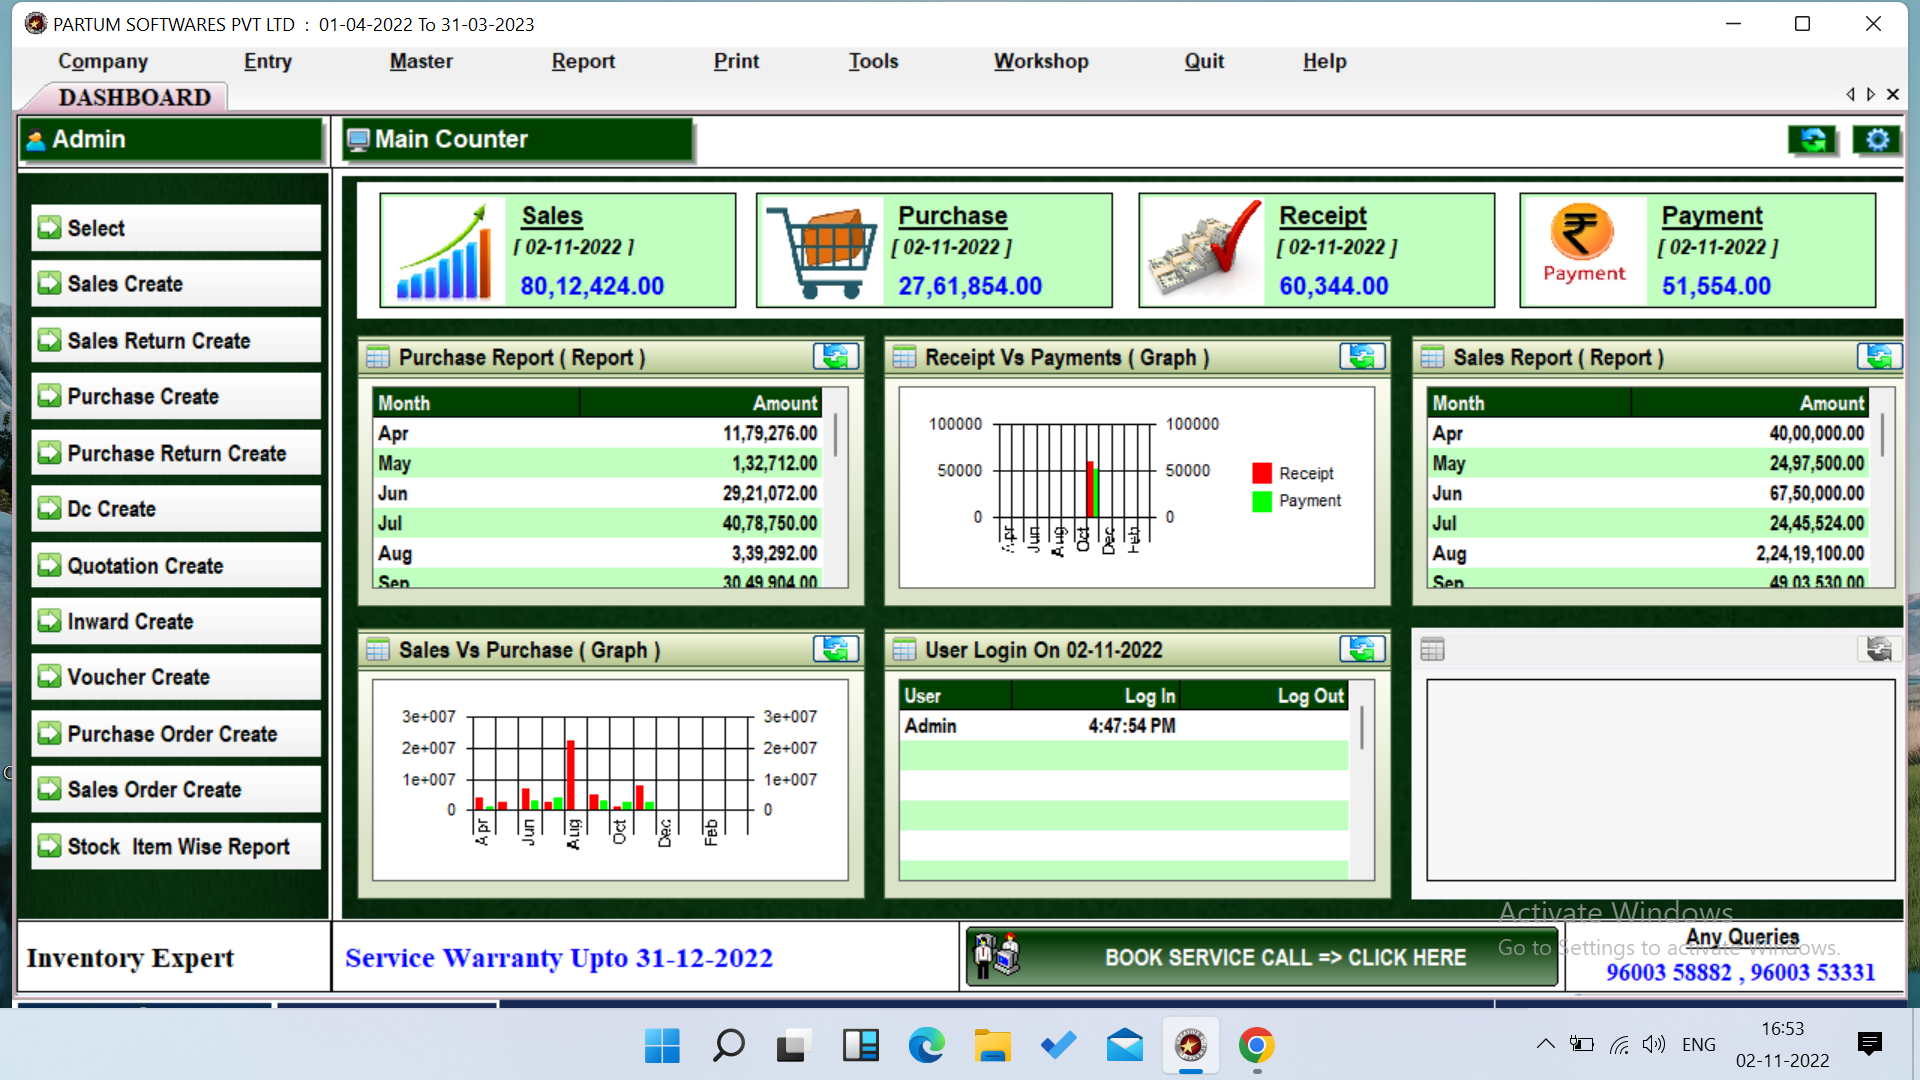Switch to the DASHBOARD tab
The image size is (1920, 1080).
tap(134, 97)
